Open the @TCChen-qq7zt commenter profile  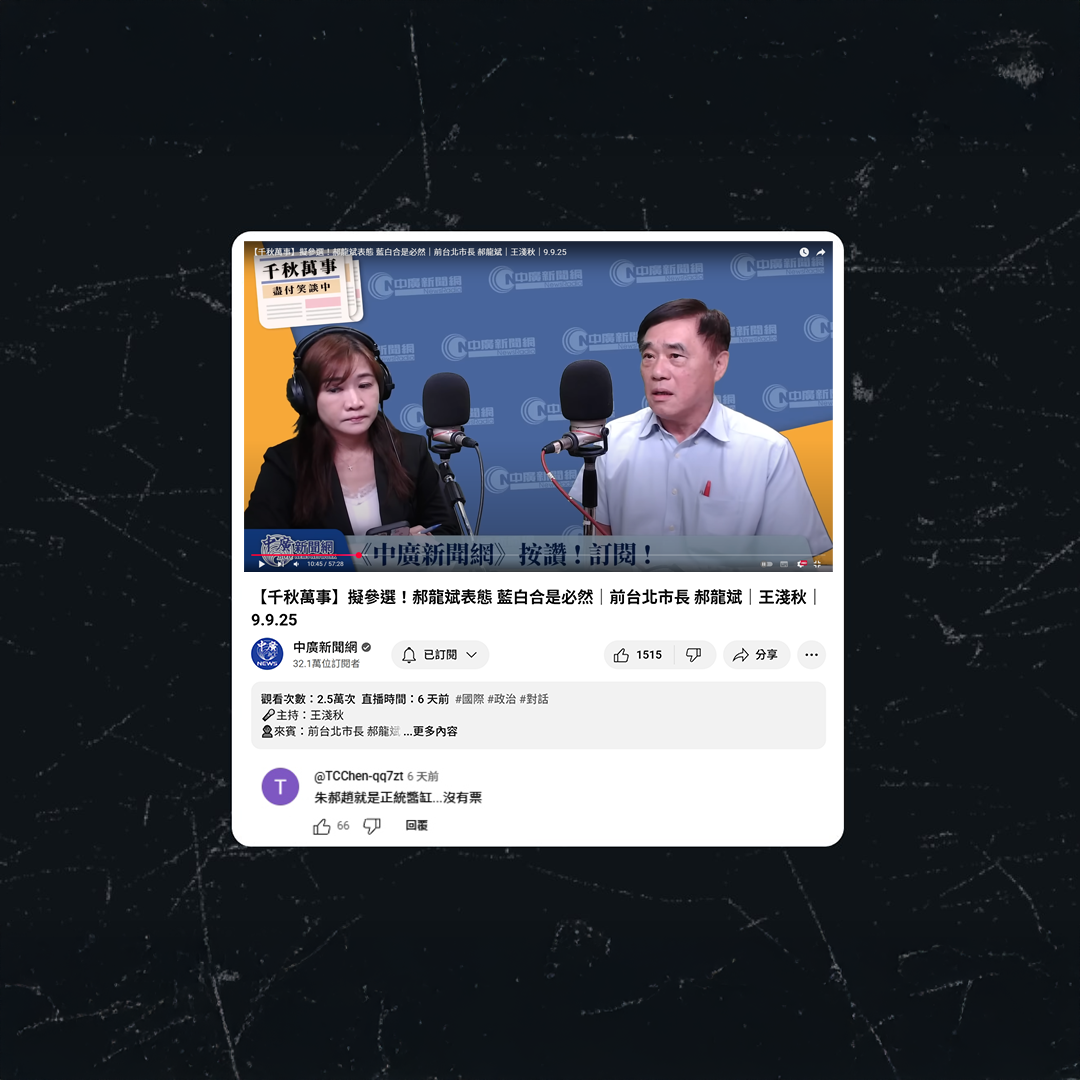358,776
